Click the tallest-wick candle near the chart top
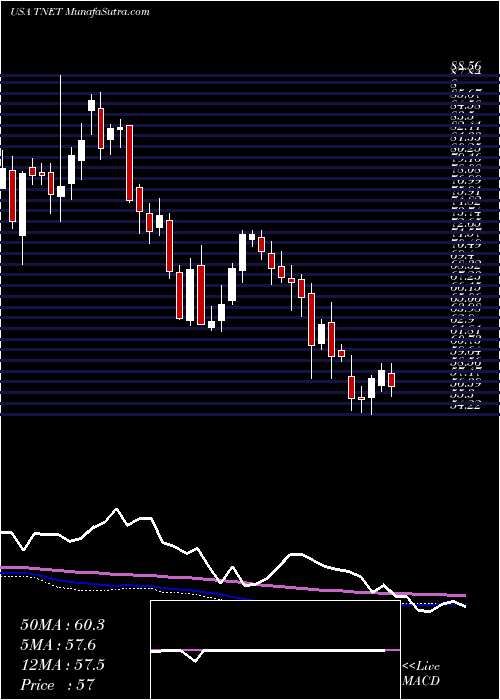The width and height of the screenshot is (500, 700). point(61,148)
